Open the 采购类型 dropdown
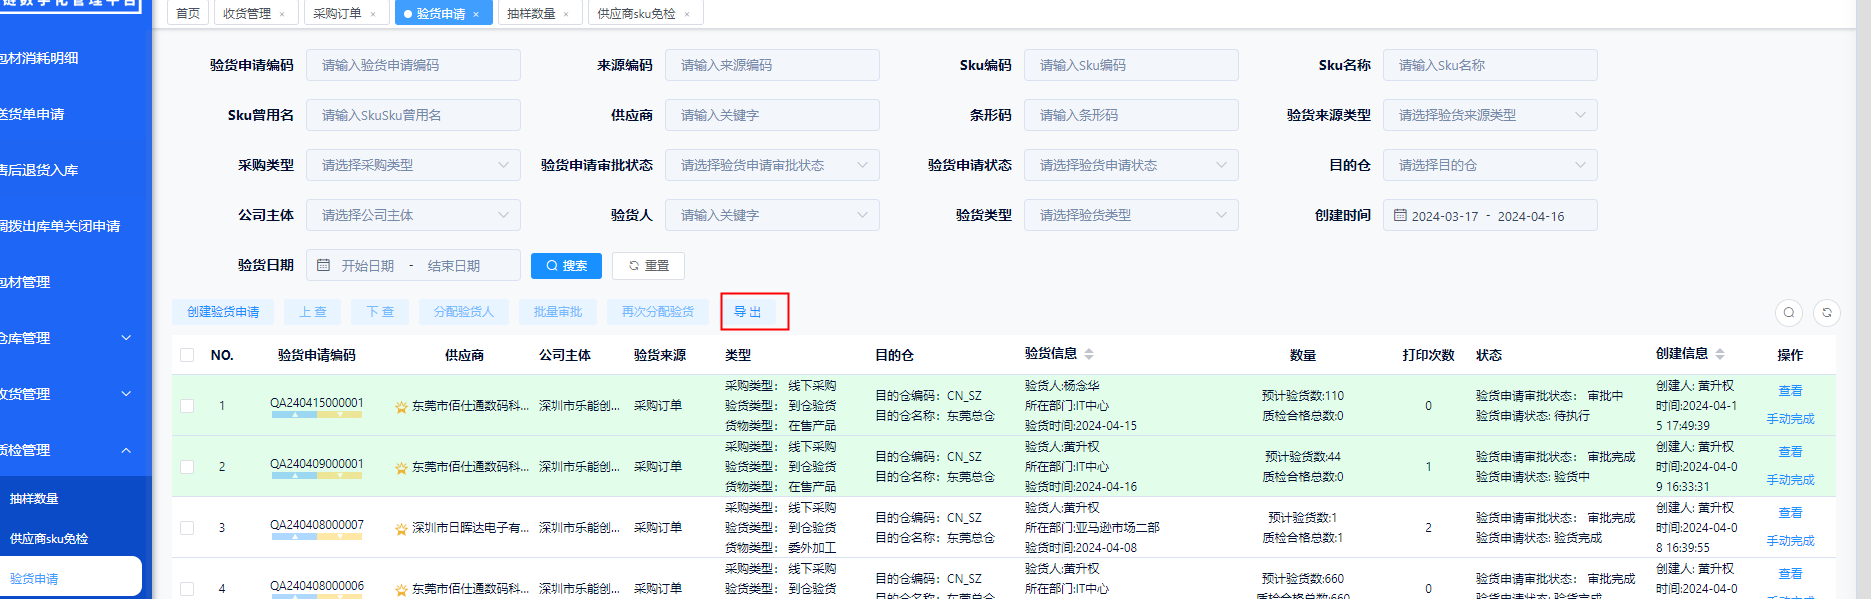 pyautogui.click(x=413, y=166)
